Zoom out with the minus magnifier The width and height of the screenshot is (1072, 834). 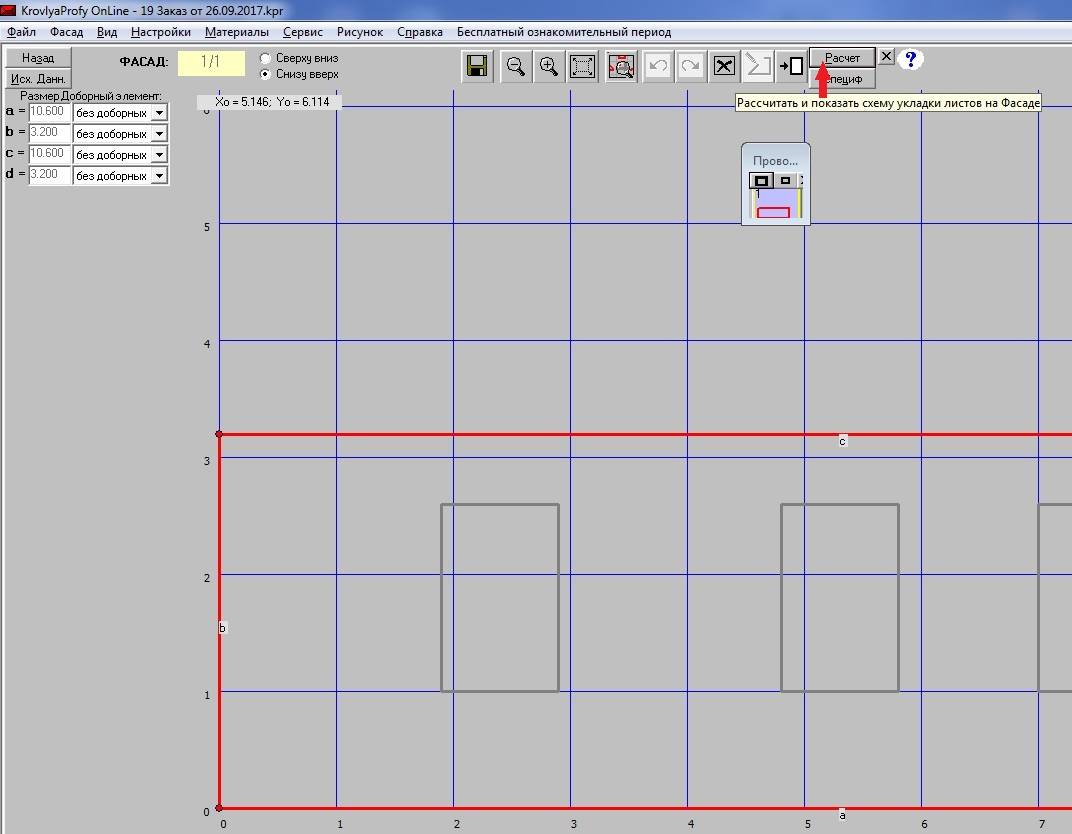click(516, 66)
